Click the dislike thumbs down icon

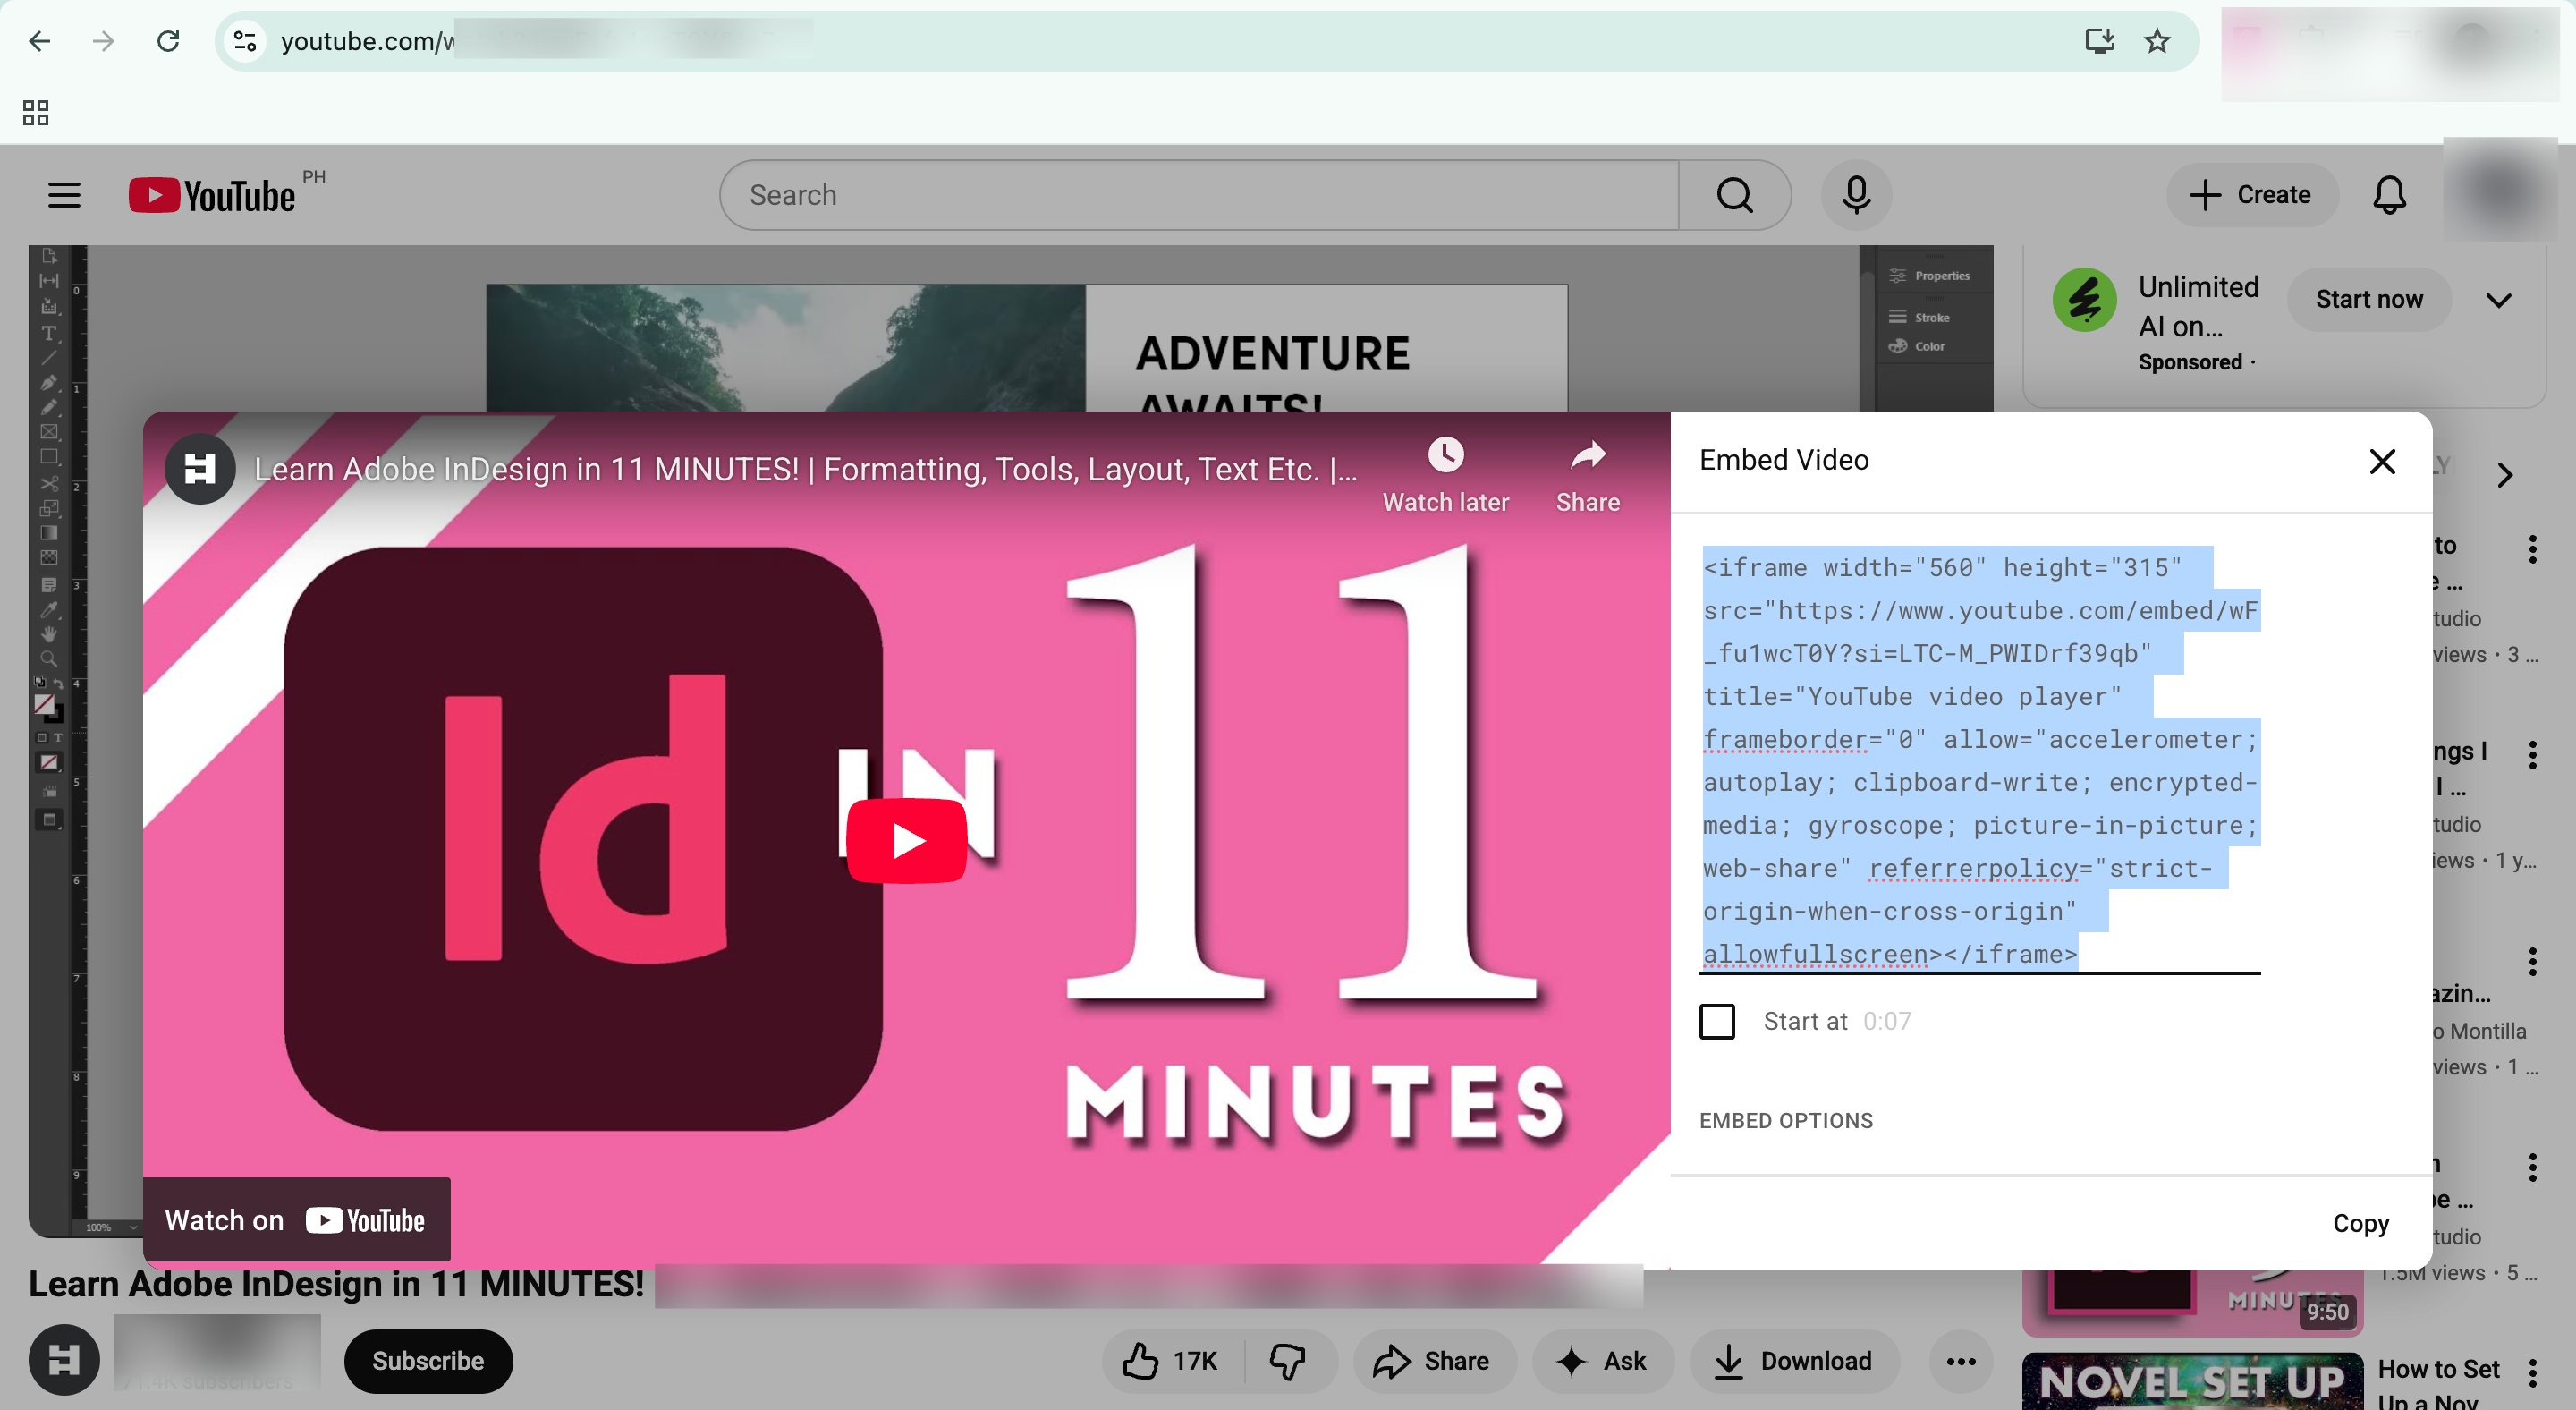tap(1288, 1361)
